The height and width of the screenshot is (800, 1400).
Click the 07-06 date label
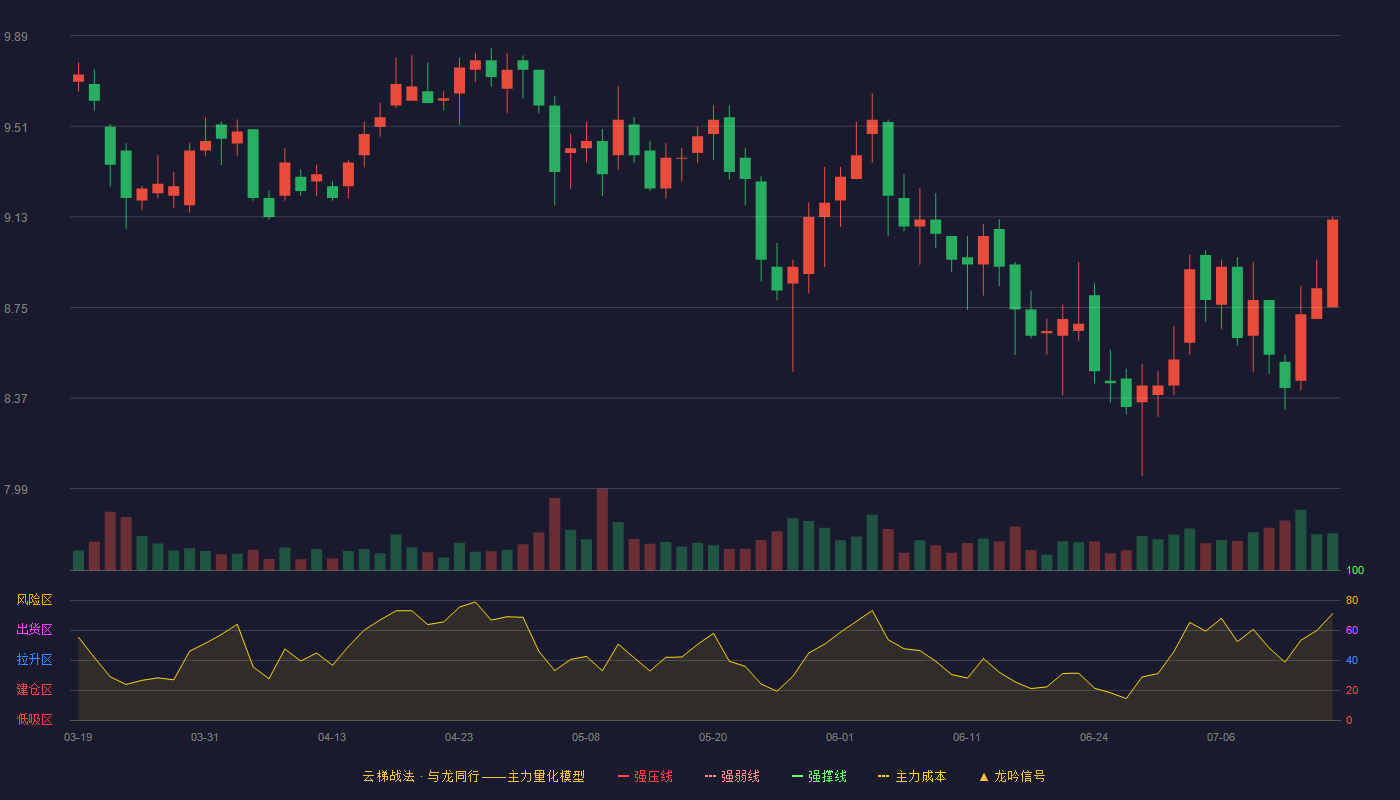pos(1221,737)
